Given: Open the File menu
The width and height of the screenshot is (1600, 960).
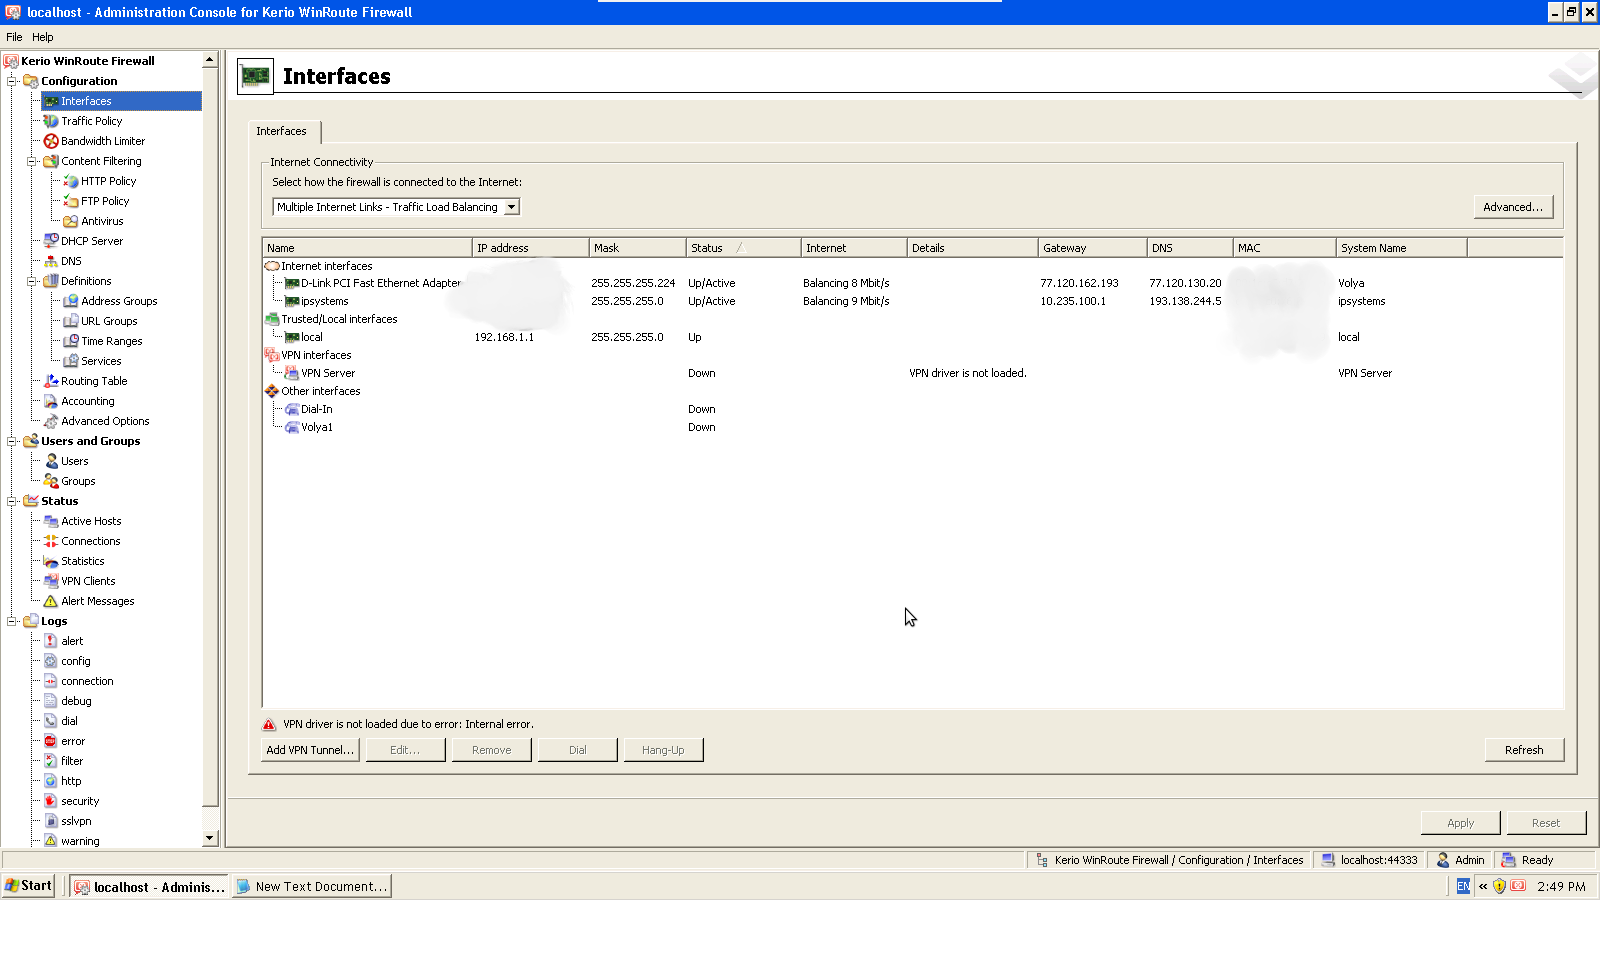Looking at the screenshot, I should click(14, 37).
